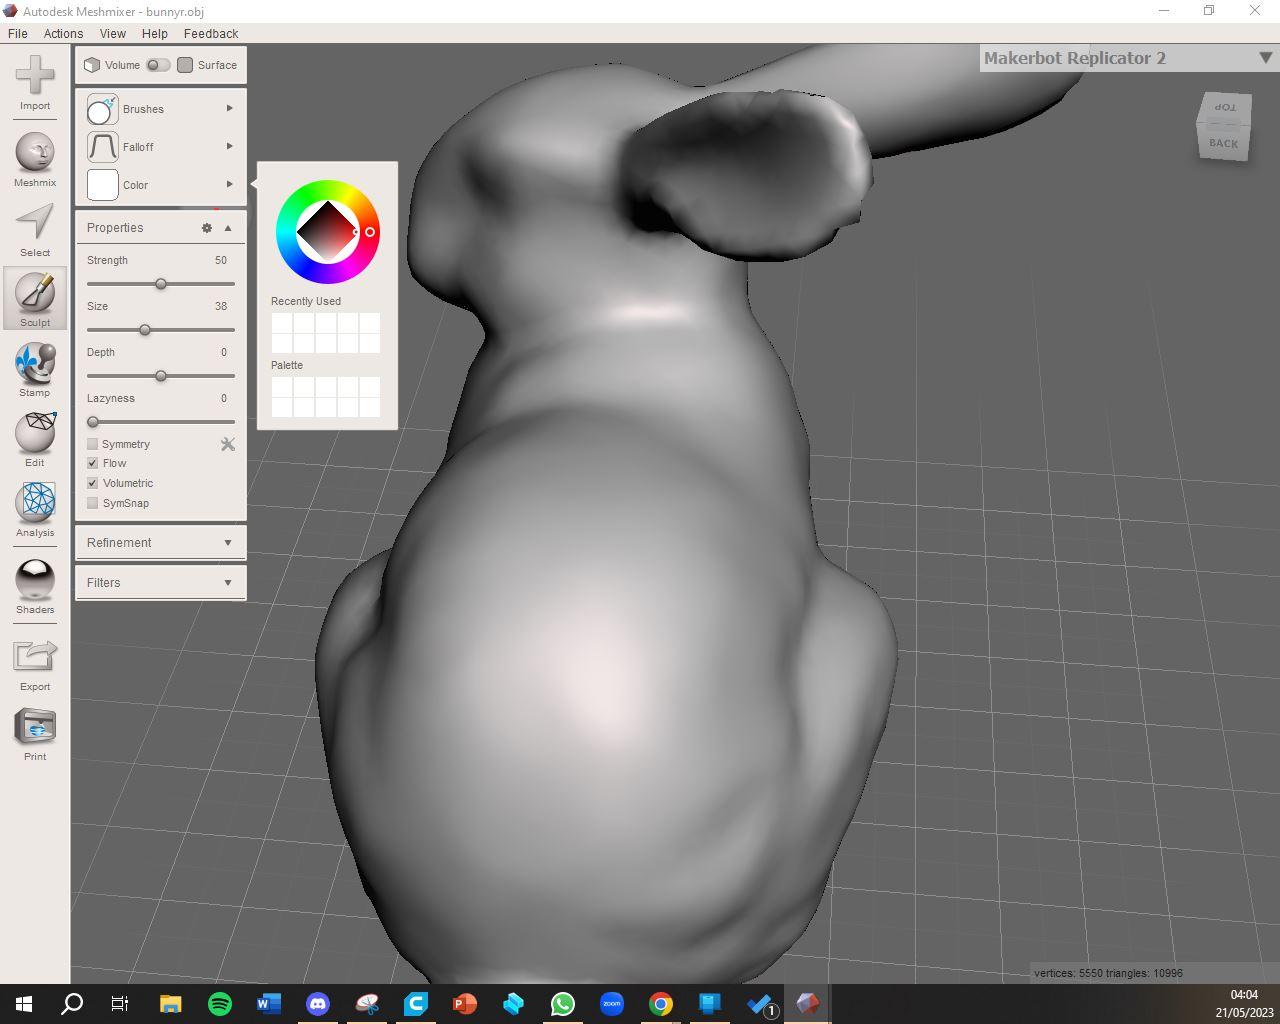Open the Windows Start menu
1280x1024 pixels.
click(x=24, y=1004)
